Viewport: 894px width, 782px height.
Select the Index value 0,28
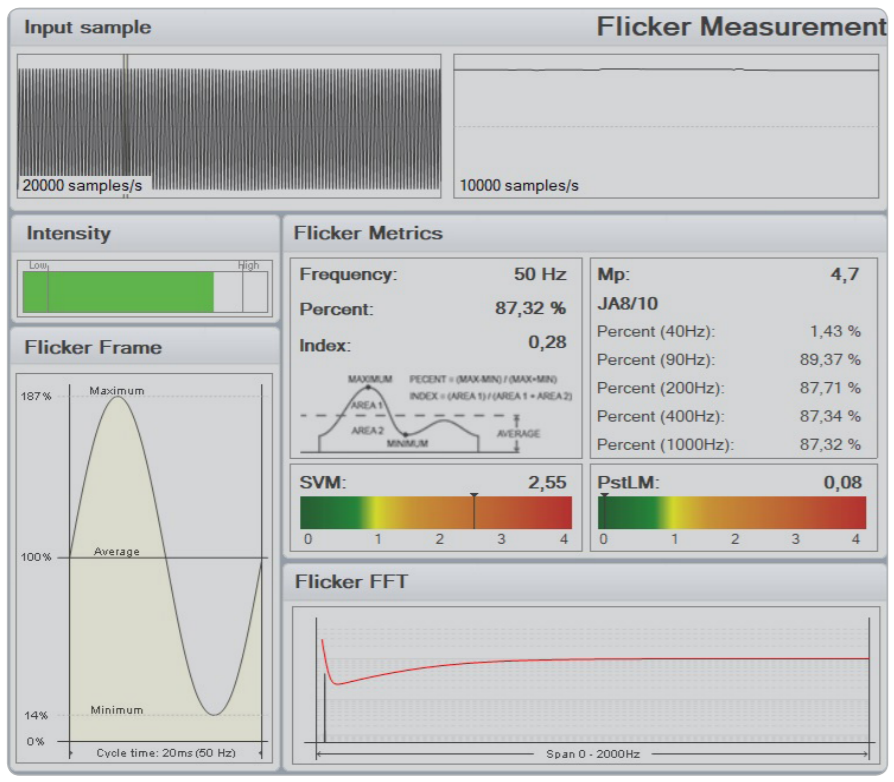point(547,342)
